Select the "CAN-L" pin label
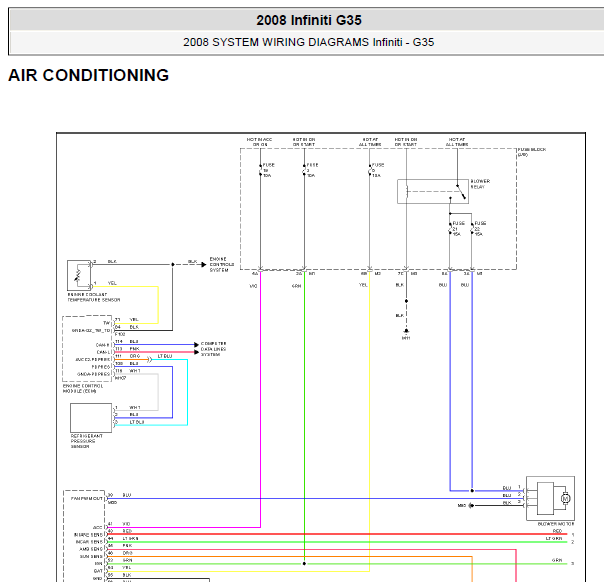 [103, 352]
